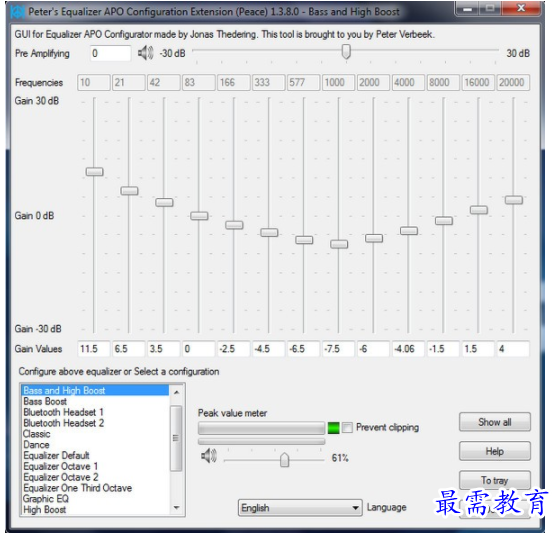557x534 pixels.
Task: Click the Show all button
Action: 494,422
